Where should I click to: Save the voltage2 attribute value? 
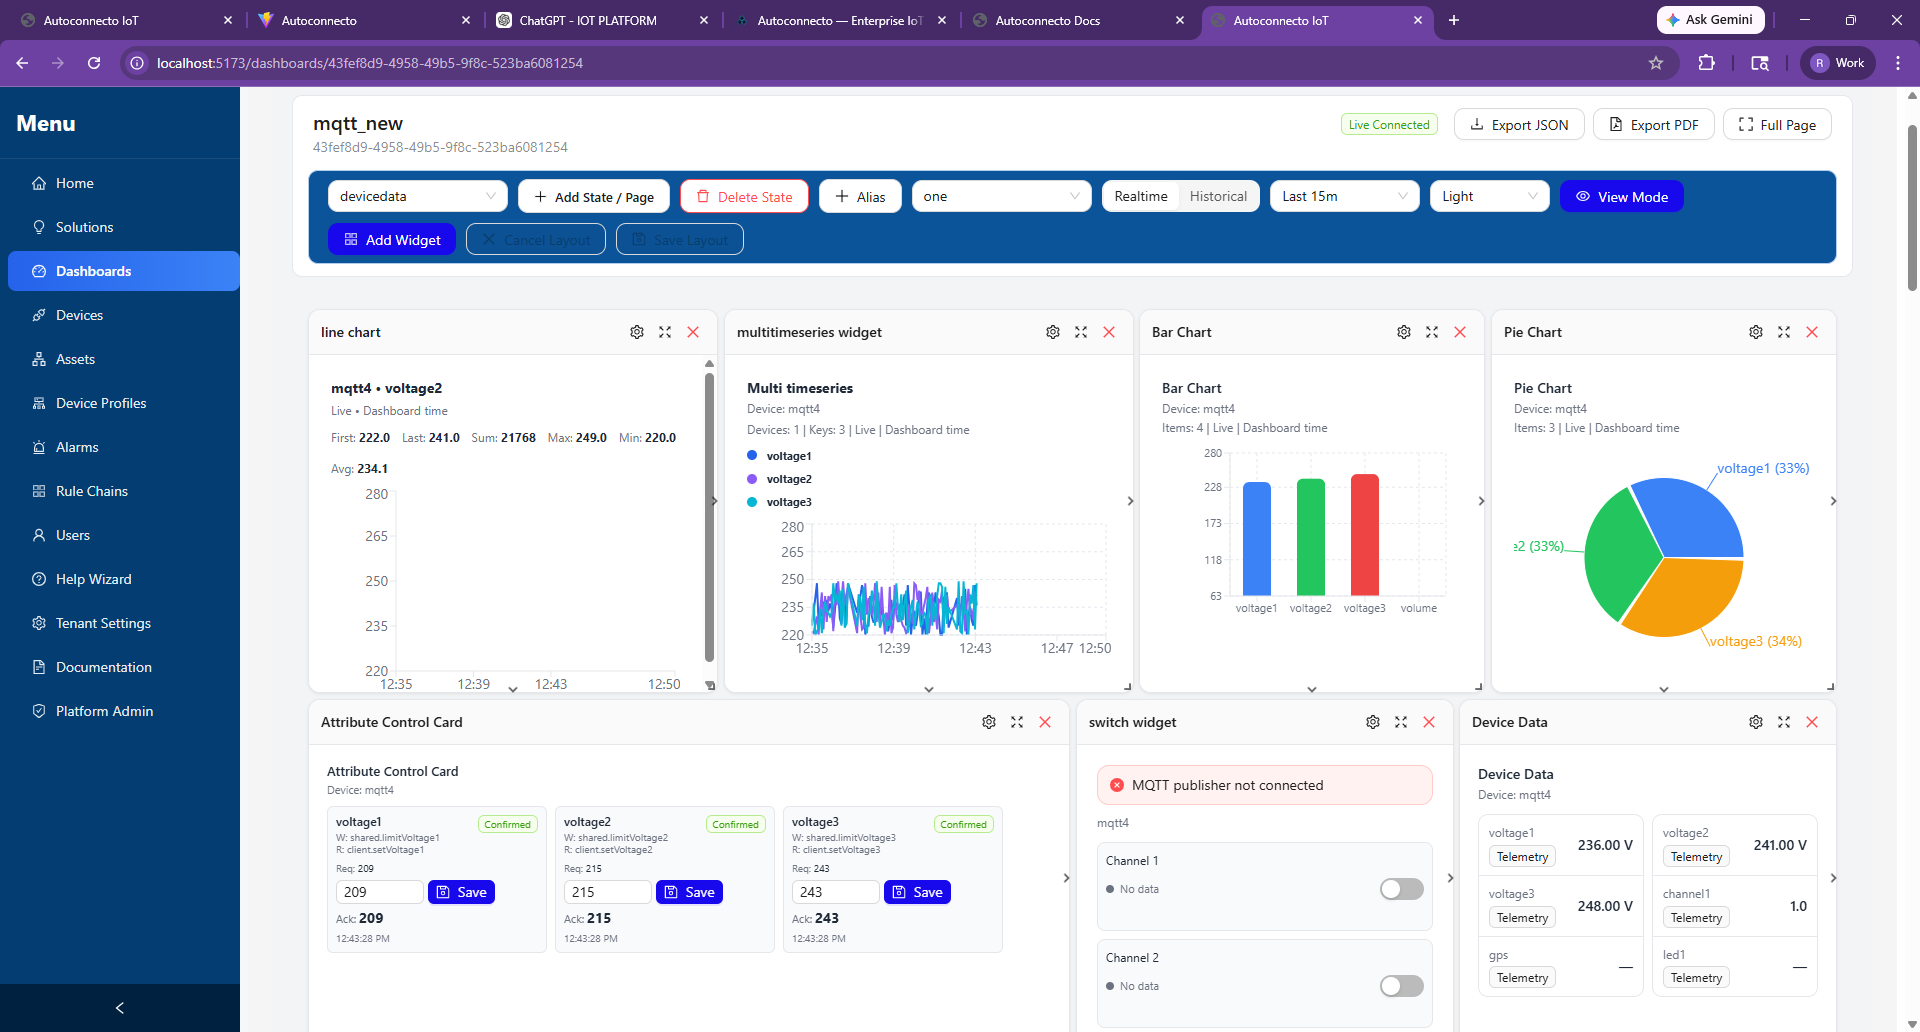pos(689,892)
